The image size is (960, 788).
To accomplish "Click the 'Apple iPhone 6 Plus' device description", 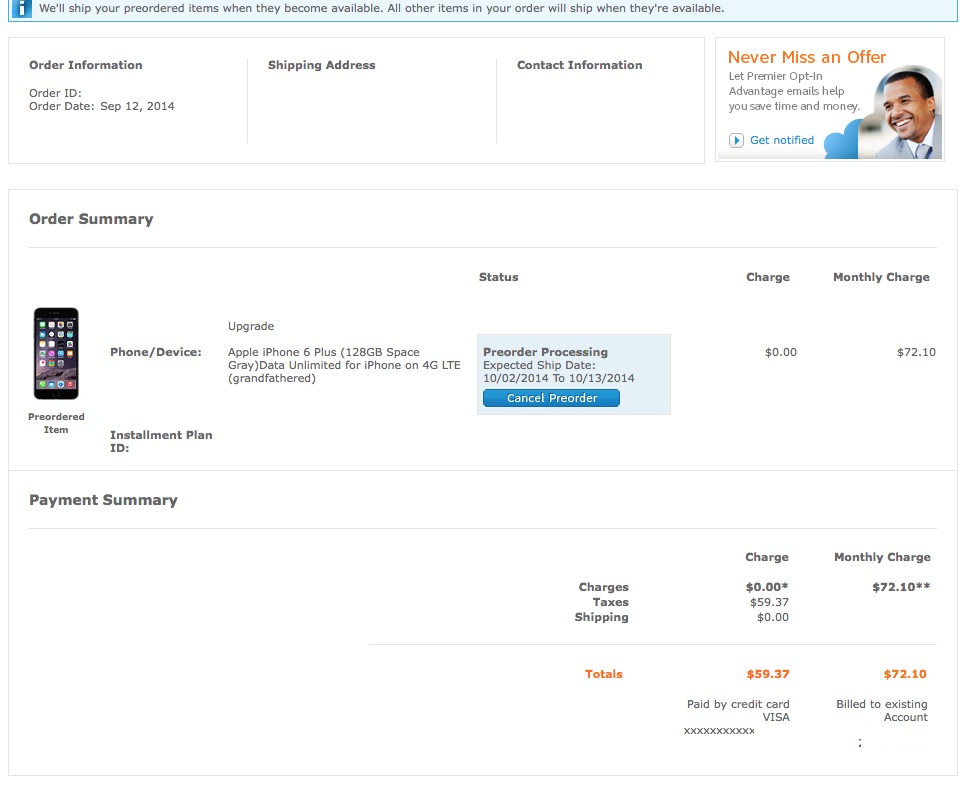I will (x=344, y=365).
